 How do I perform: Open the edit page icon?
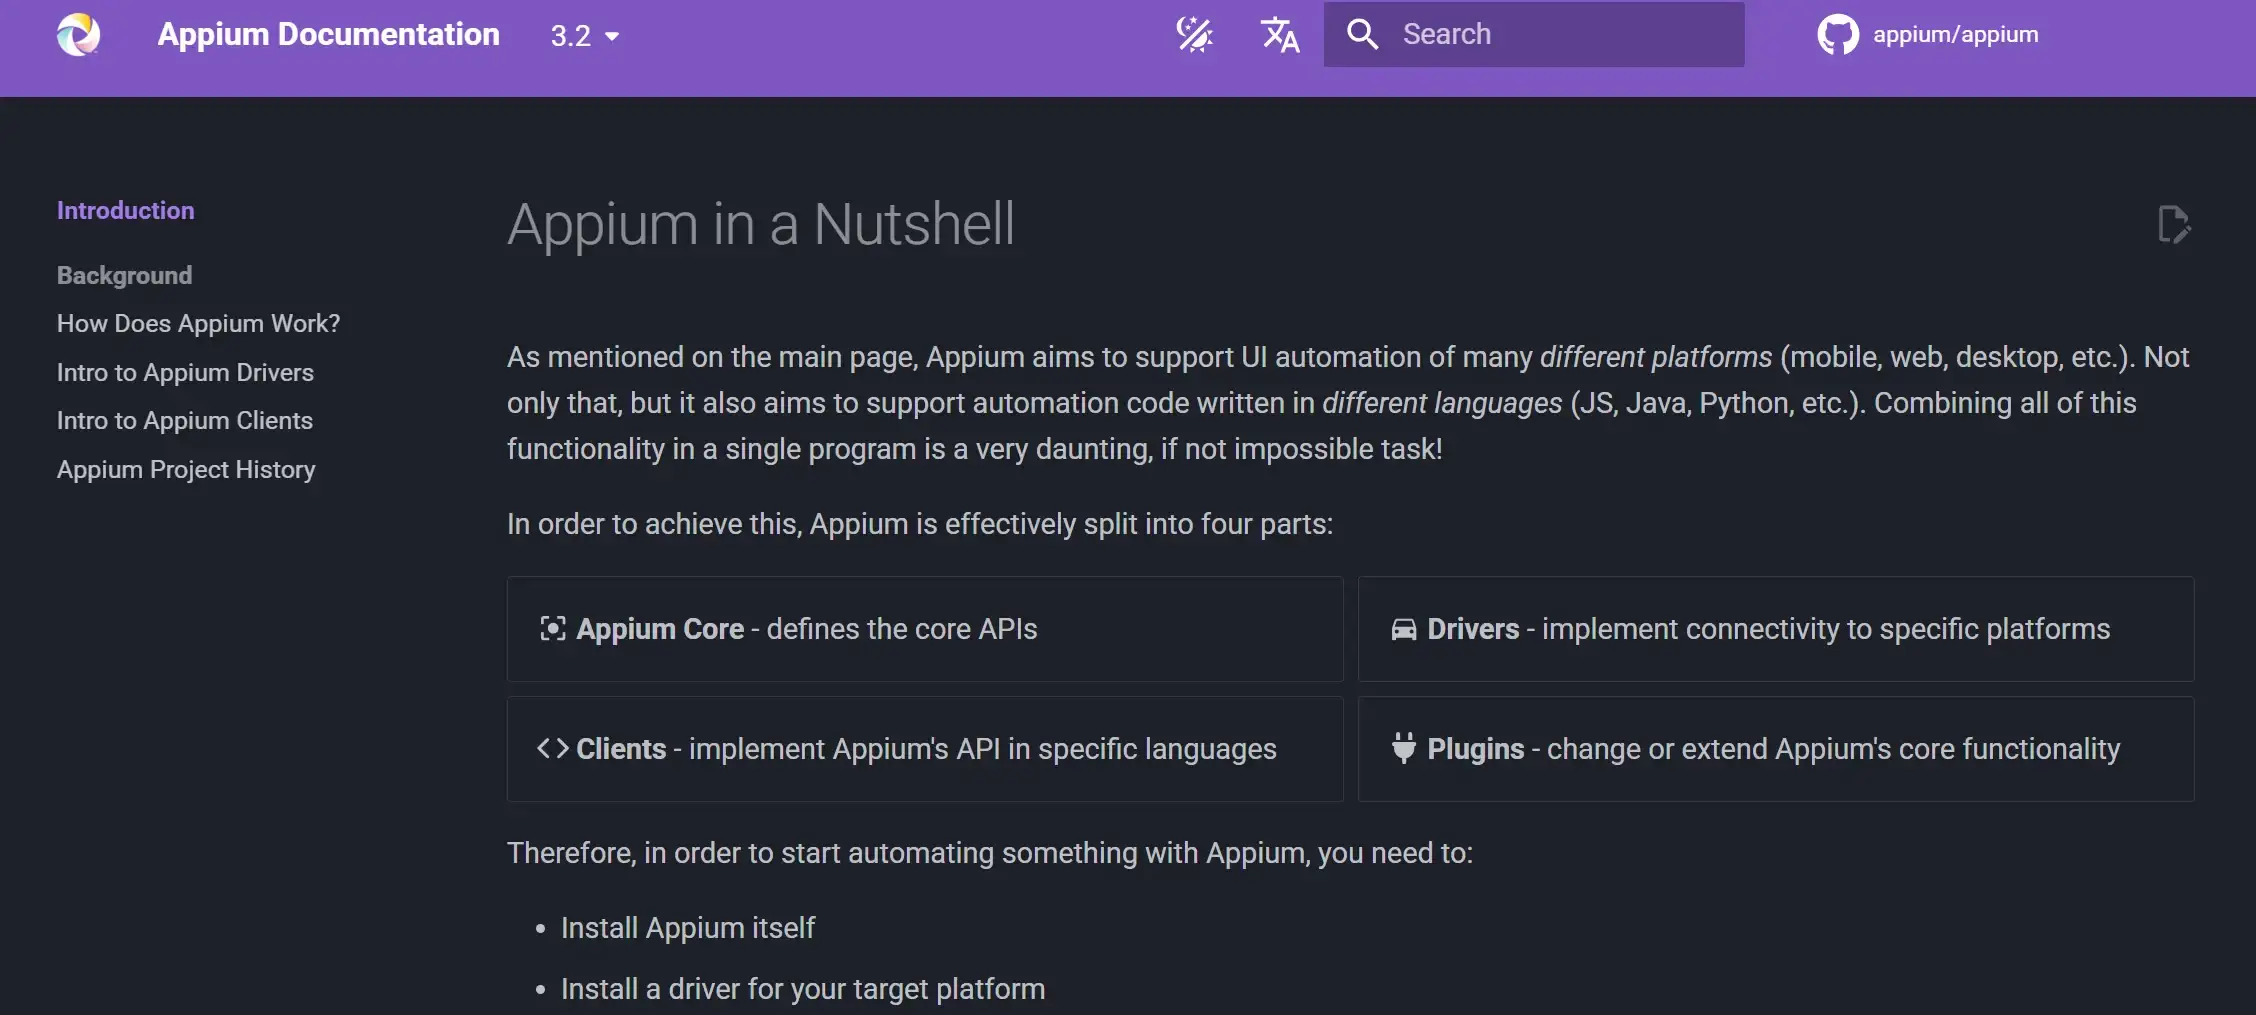pos(2174,226)
